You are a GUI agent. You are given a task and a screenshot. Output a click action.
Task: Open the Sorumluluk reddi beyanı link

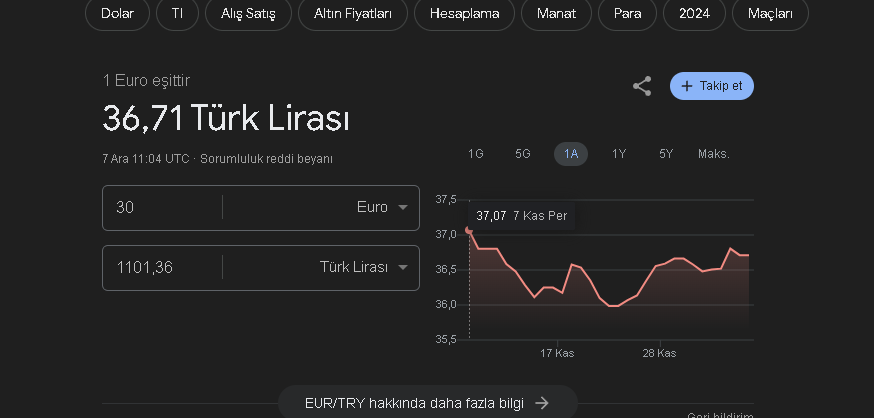266,159
